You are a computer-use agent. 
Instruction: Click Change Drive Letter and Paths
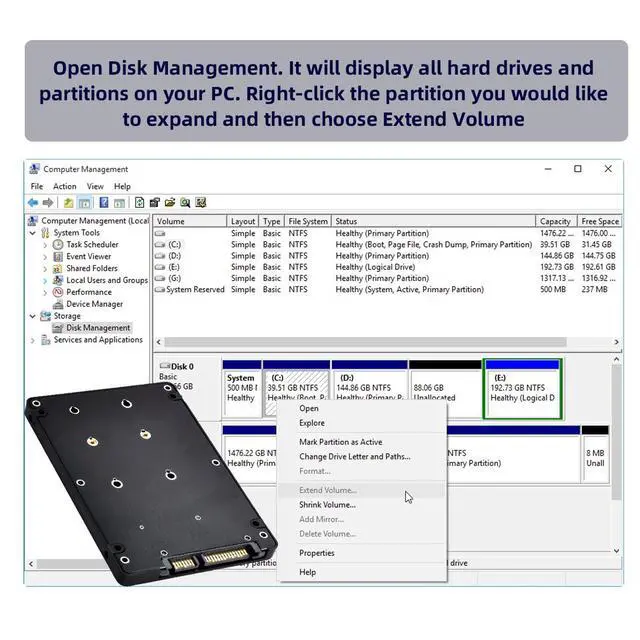pos(355,457)
